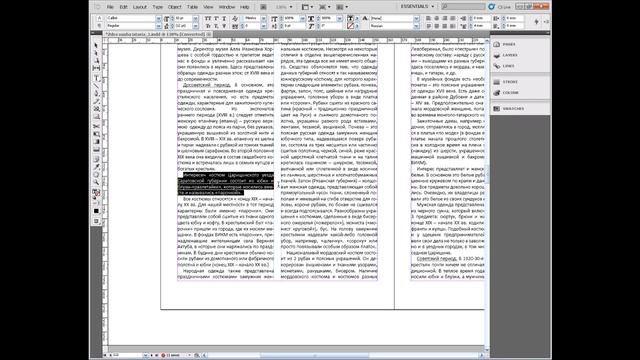Select the Rectangle tool

point(96,117)
